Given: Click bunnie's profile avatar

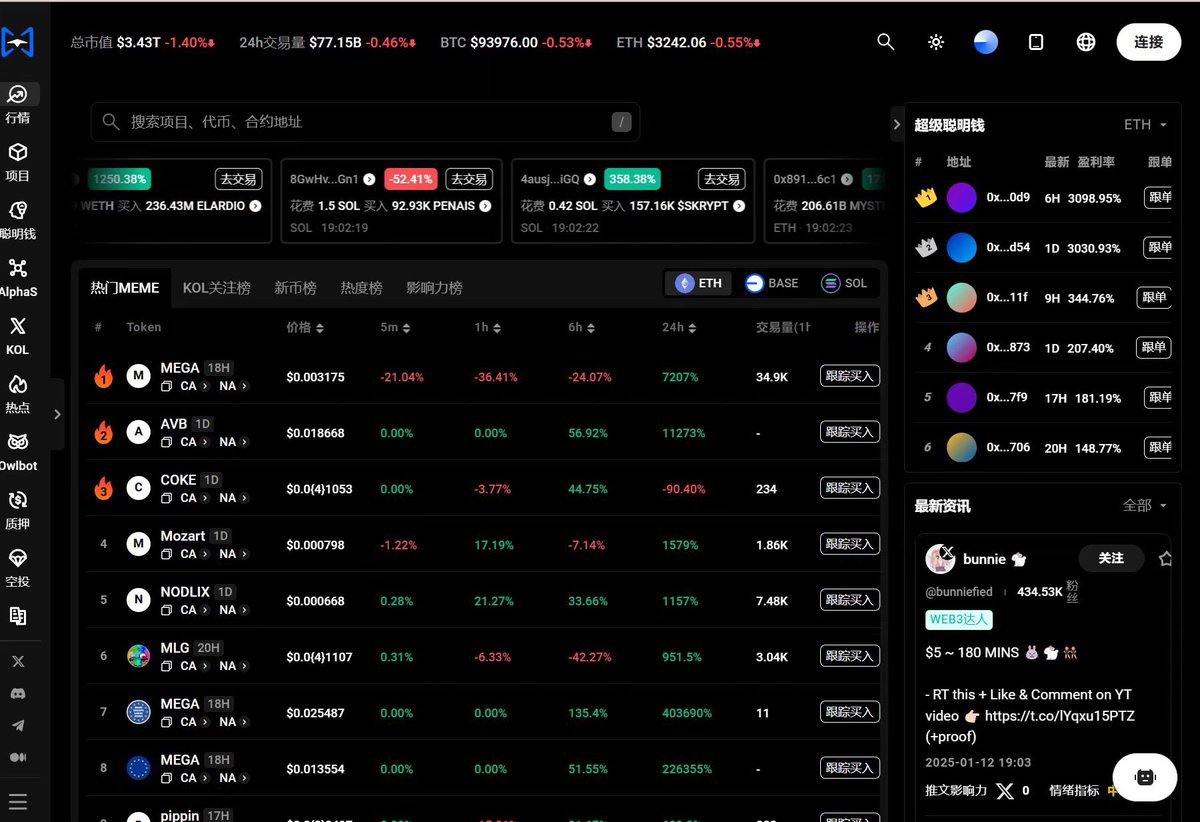Looking at the screenshot, I should click(x=941, y=559).
